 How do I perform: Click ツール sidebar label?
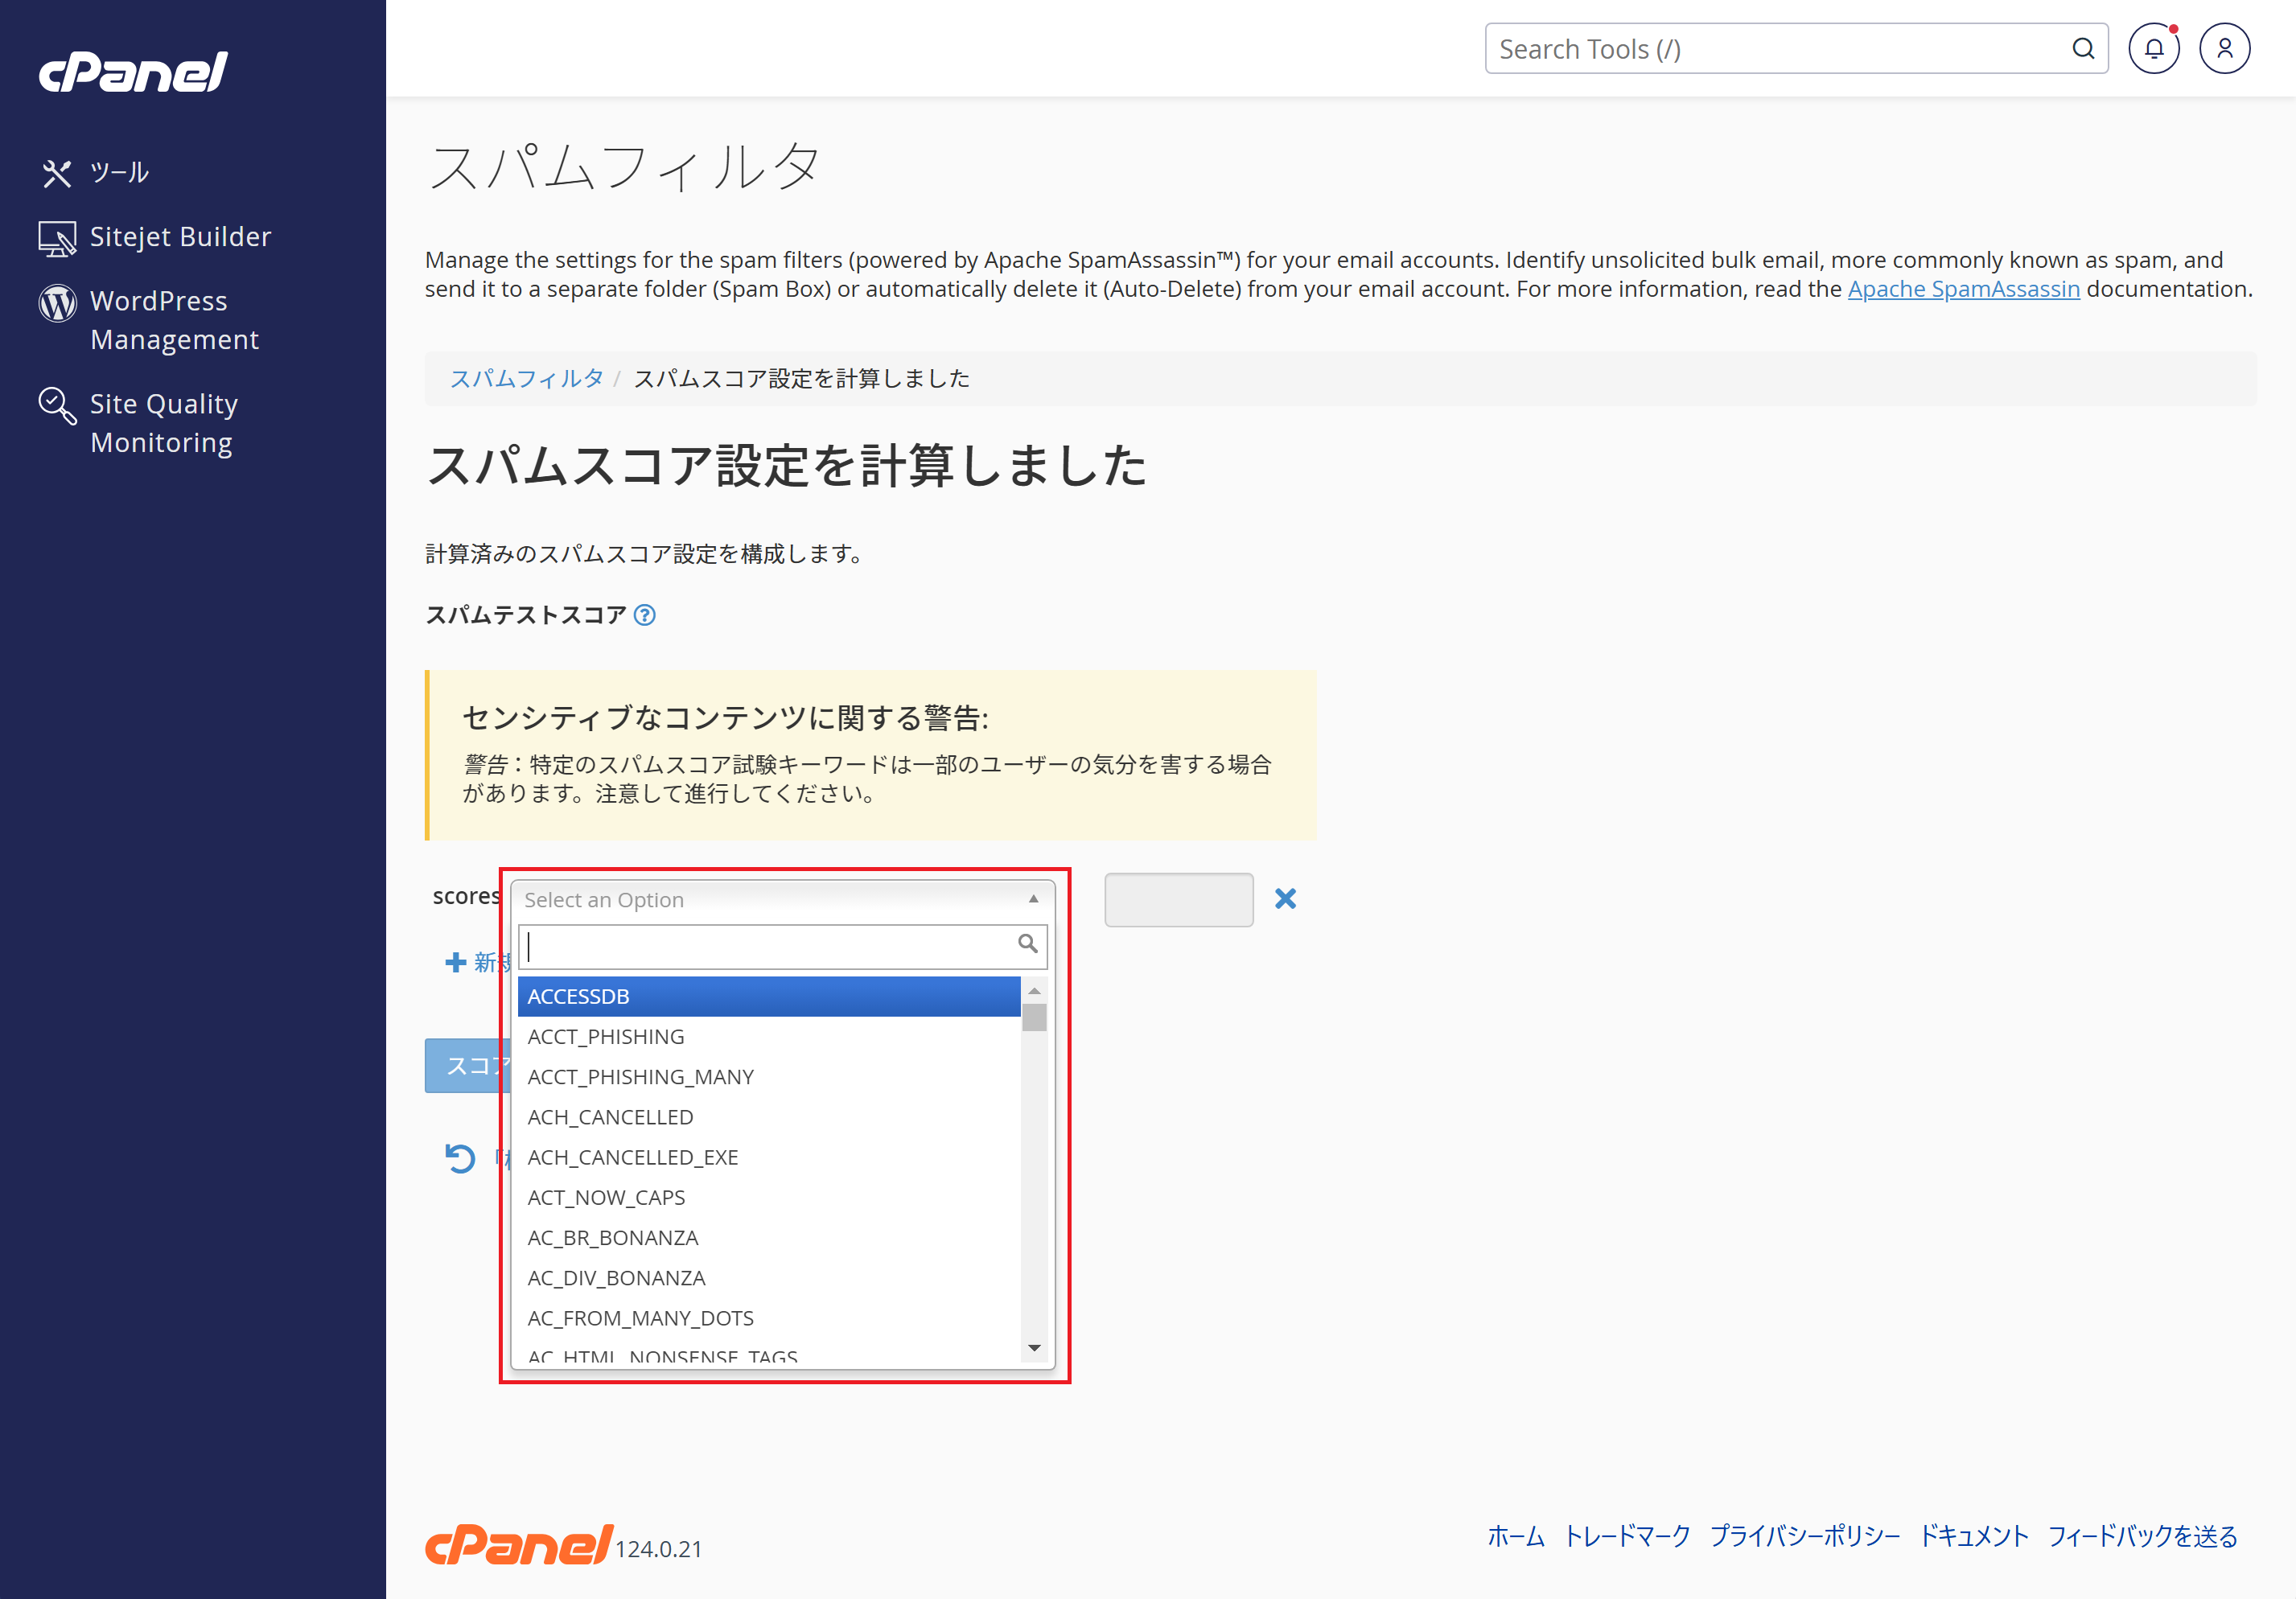[119, 173]
